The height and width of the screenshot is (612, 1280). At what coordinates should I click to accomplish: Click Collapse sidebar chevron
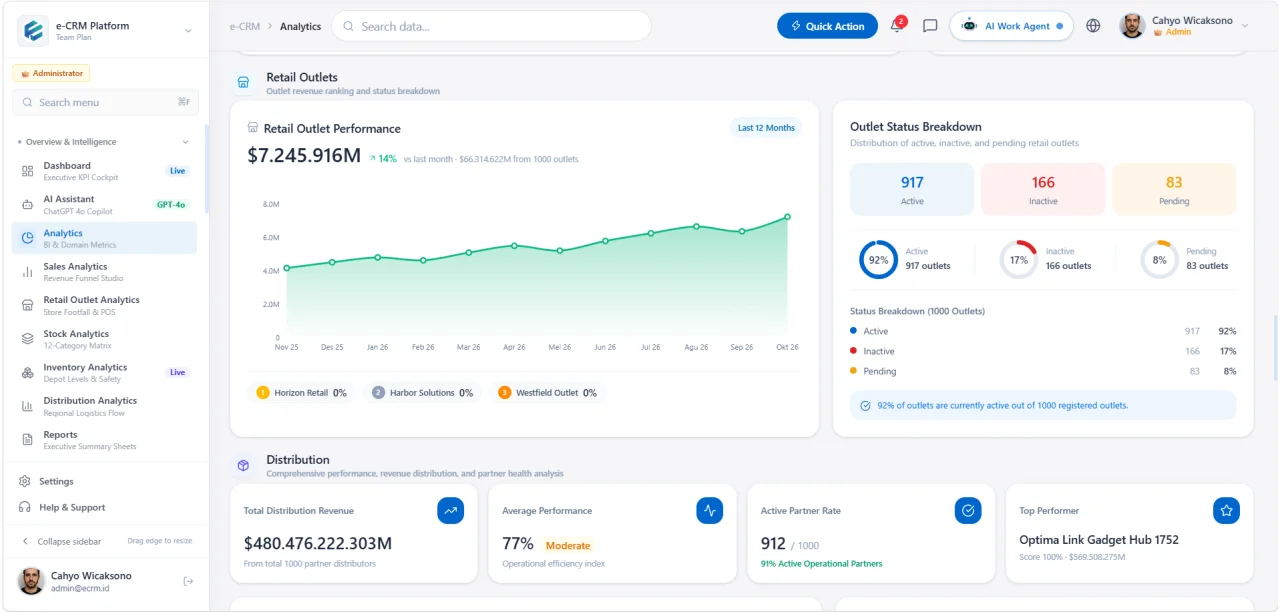point(26,541)
